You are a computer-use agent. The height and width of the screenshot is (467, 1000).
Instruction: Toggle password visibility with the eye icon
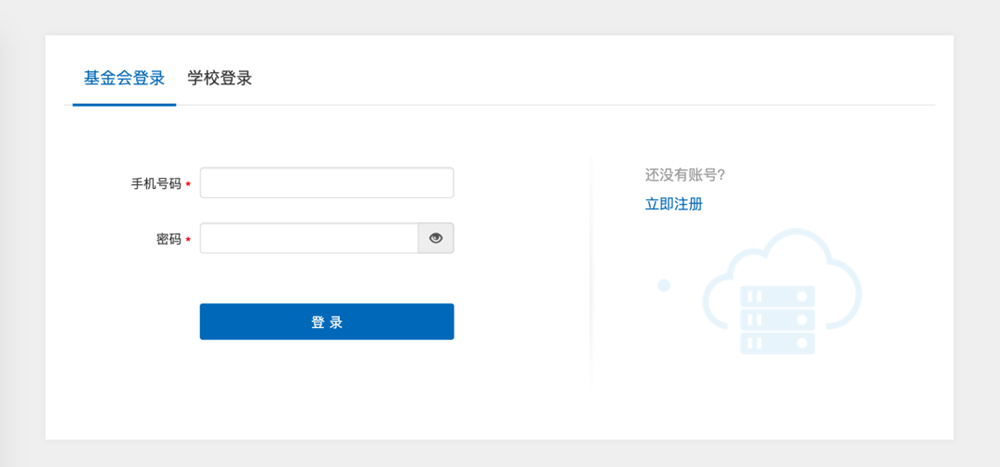436,238
